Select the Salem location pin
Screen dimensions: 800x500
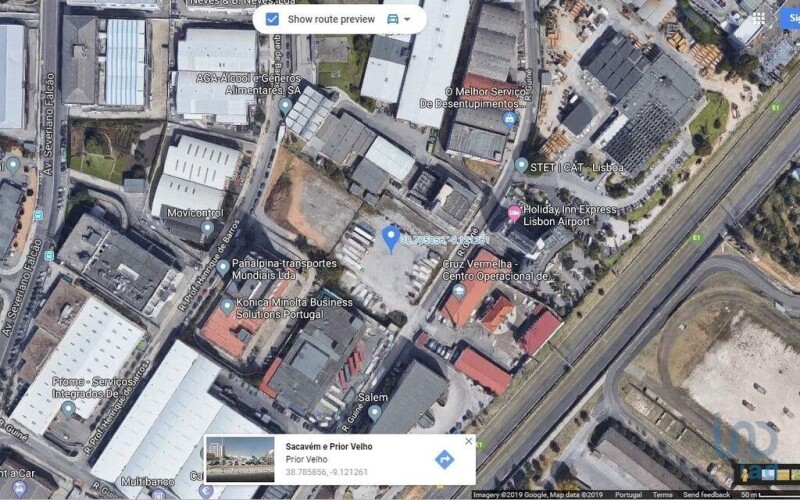tap(374, 413)
